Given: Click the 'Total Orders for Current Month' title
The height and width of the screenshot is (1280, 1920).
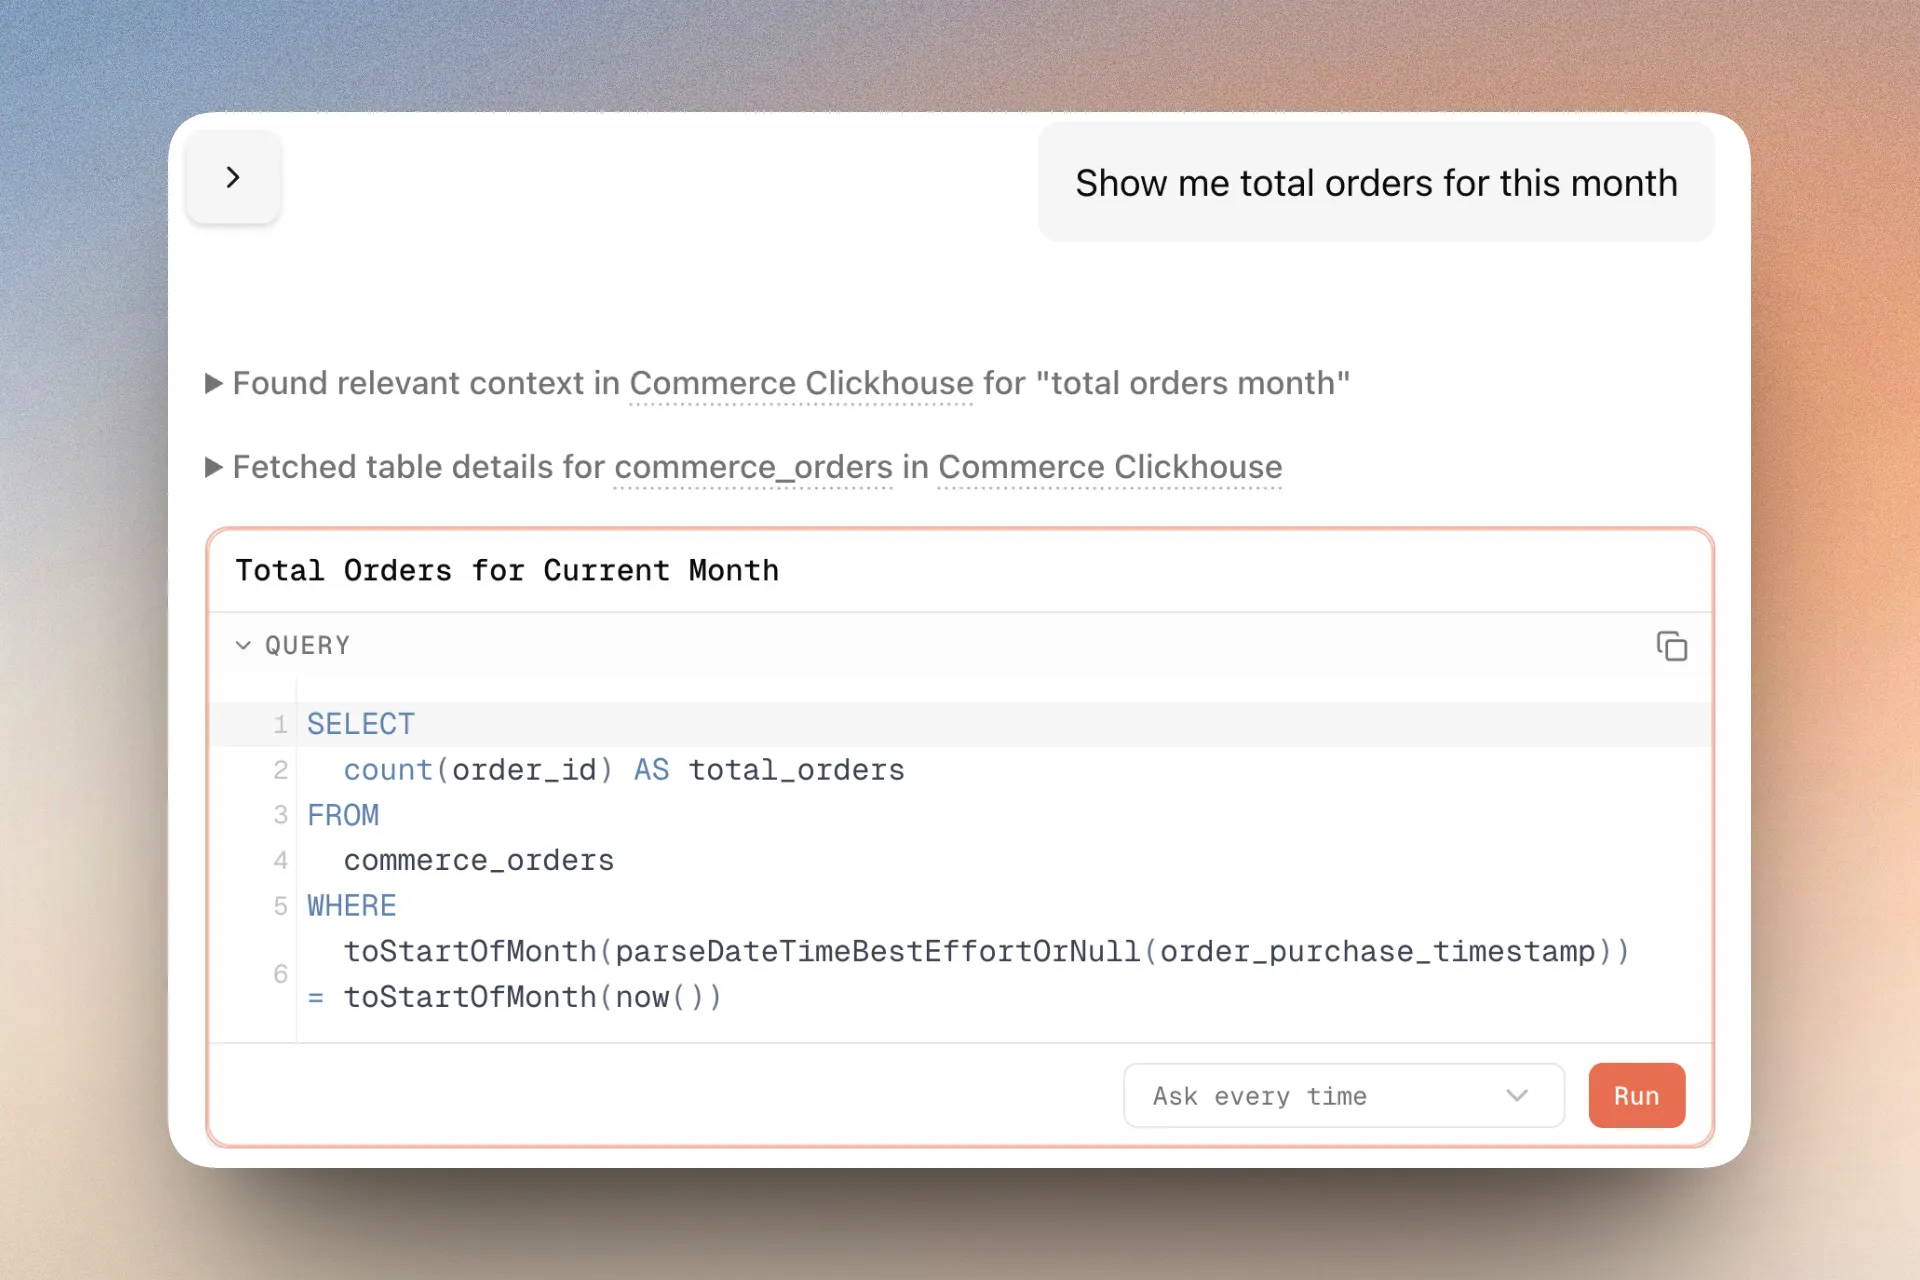Looking at the screenshot, I should pyautogui.click(x=507, y=571).
